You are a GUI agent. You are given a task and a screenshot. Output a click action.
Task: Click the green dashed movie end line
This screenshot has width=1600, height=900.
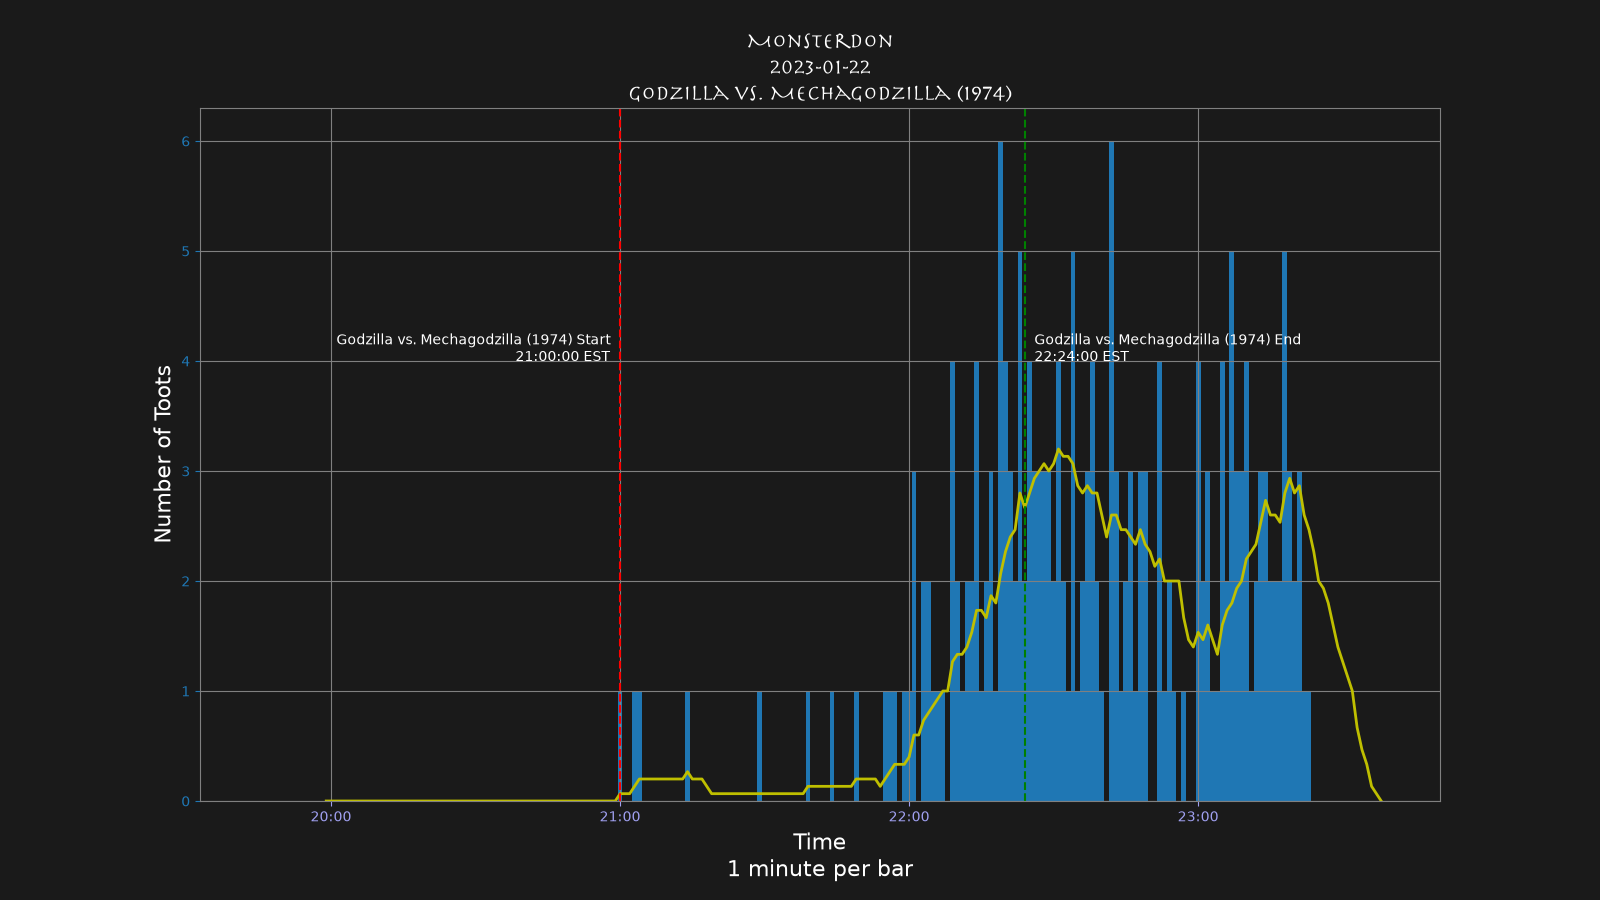(1025, 455)
